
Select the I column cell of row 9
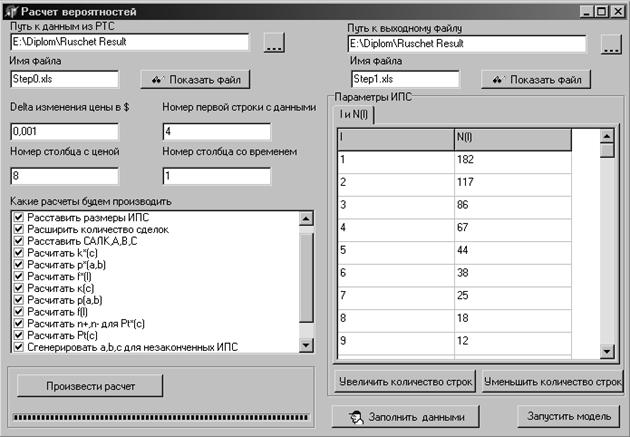[396, 343]
